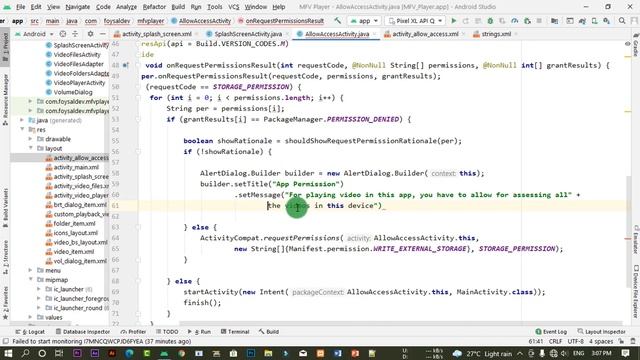This screenshot has width=640, height=360.
Task: Click Select Opened File target icon
Action: 62,34
